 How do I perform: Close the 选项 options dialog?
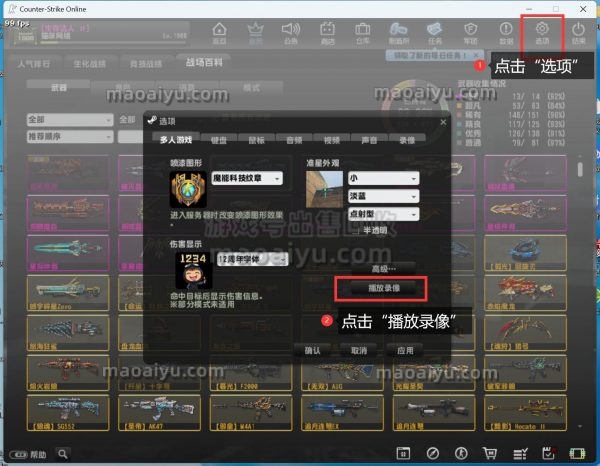coord(443,122)
